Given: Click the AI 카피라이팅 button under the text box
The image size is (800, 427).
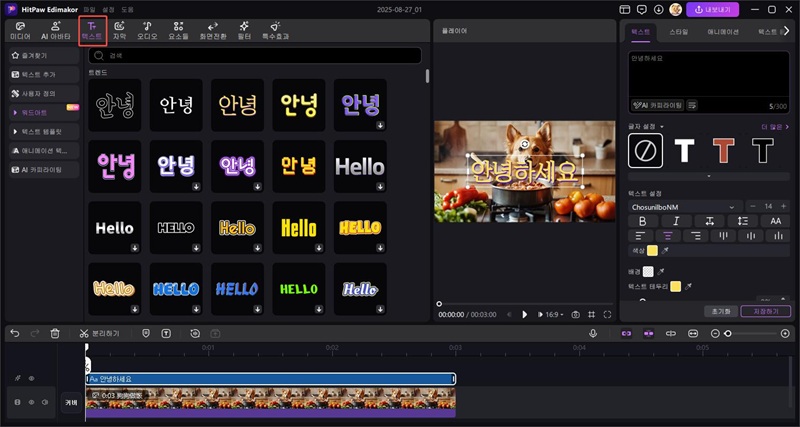Looking at the screenshot, I should point(657,105).
